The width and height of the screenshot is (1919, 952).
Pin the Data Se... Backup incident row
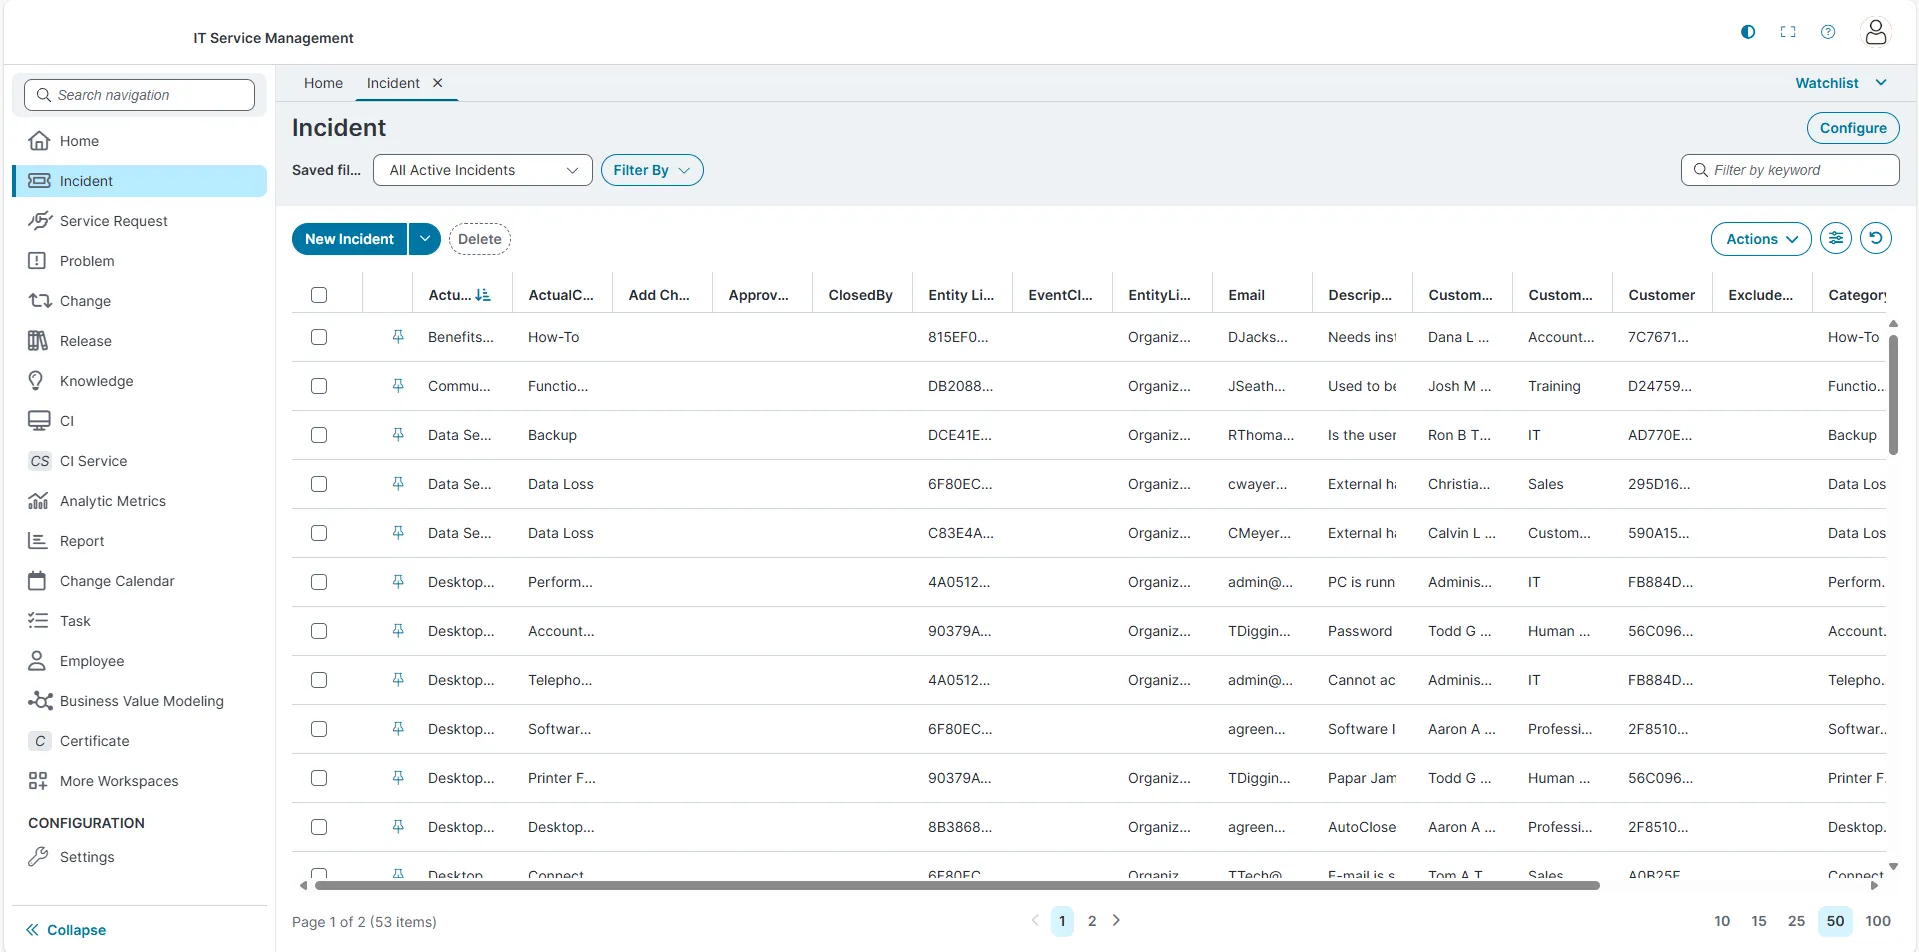(x=398, y=435)
